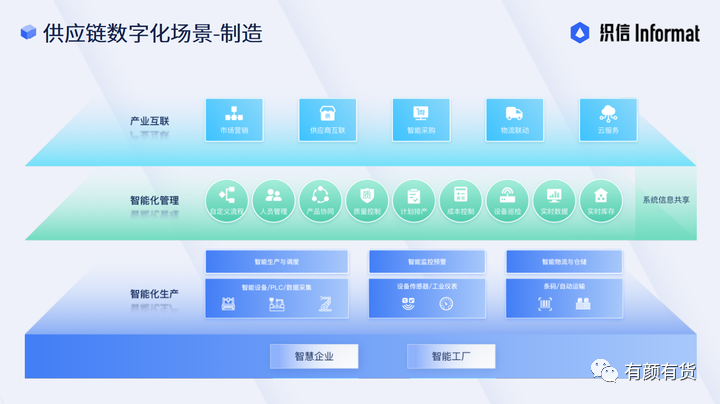Click the 计划排产 clipboard icon
The width and height of the screenshot is (720, 404).
tap(414, 201)
